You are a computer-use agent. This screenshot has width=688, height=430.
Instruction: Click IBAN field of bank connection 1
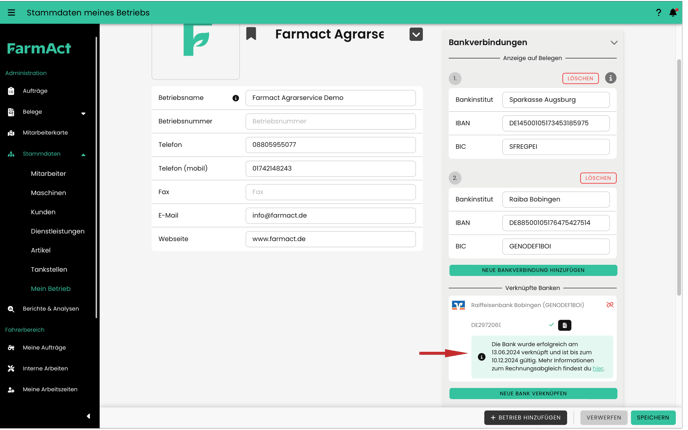click(x=555, y=124)
